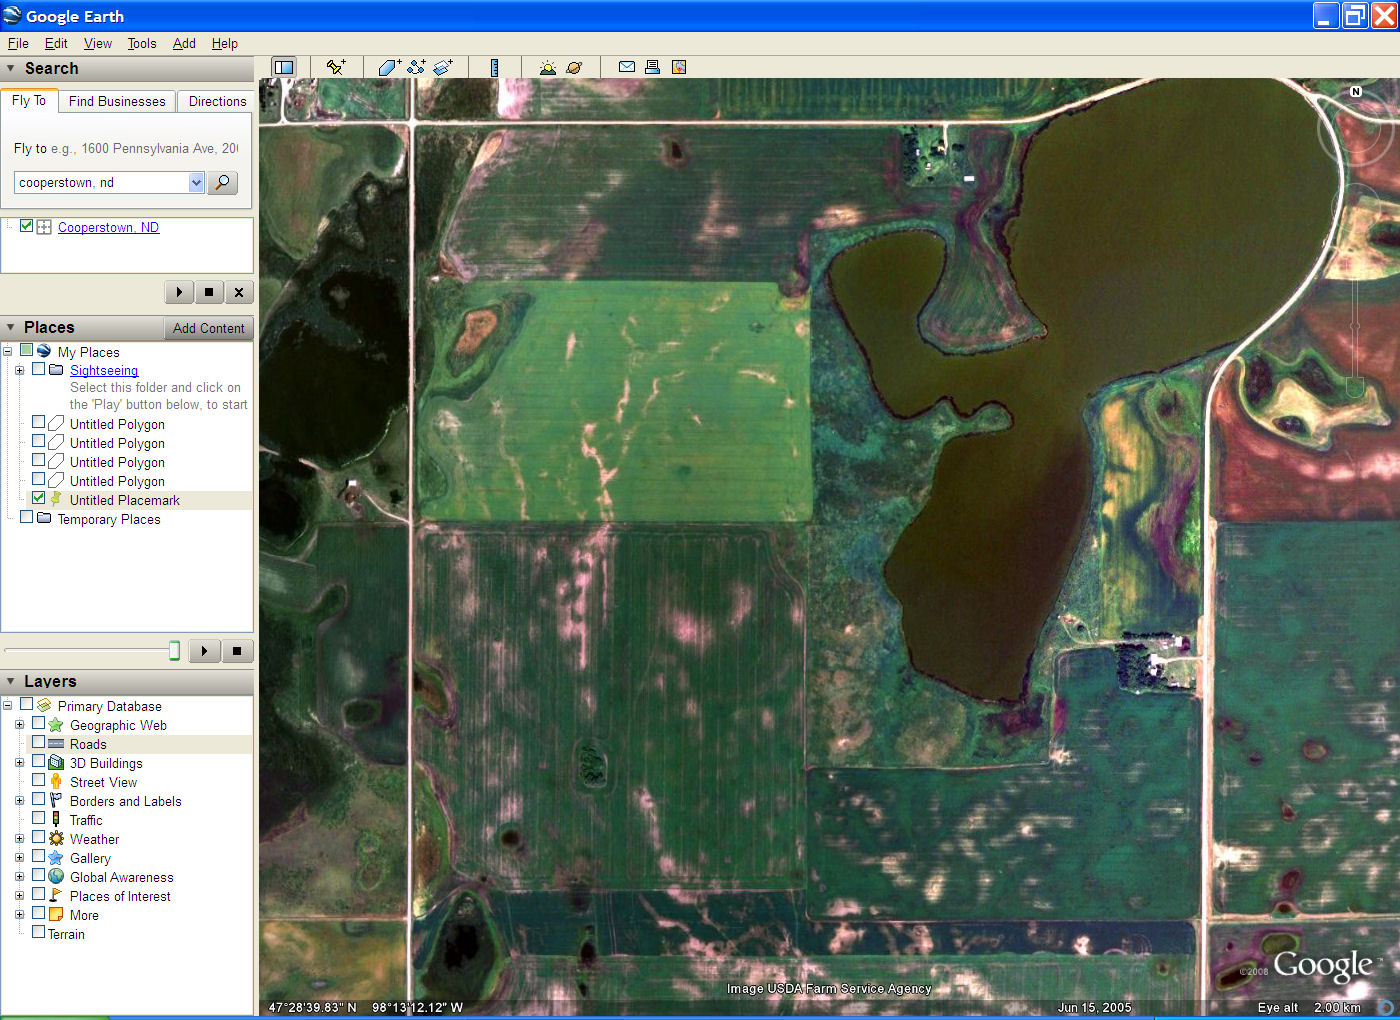Click the Global Awareness globe icon
This screenshot has width=1400, height=1020.
click(x=56, y=876)
